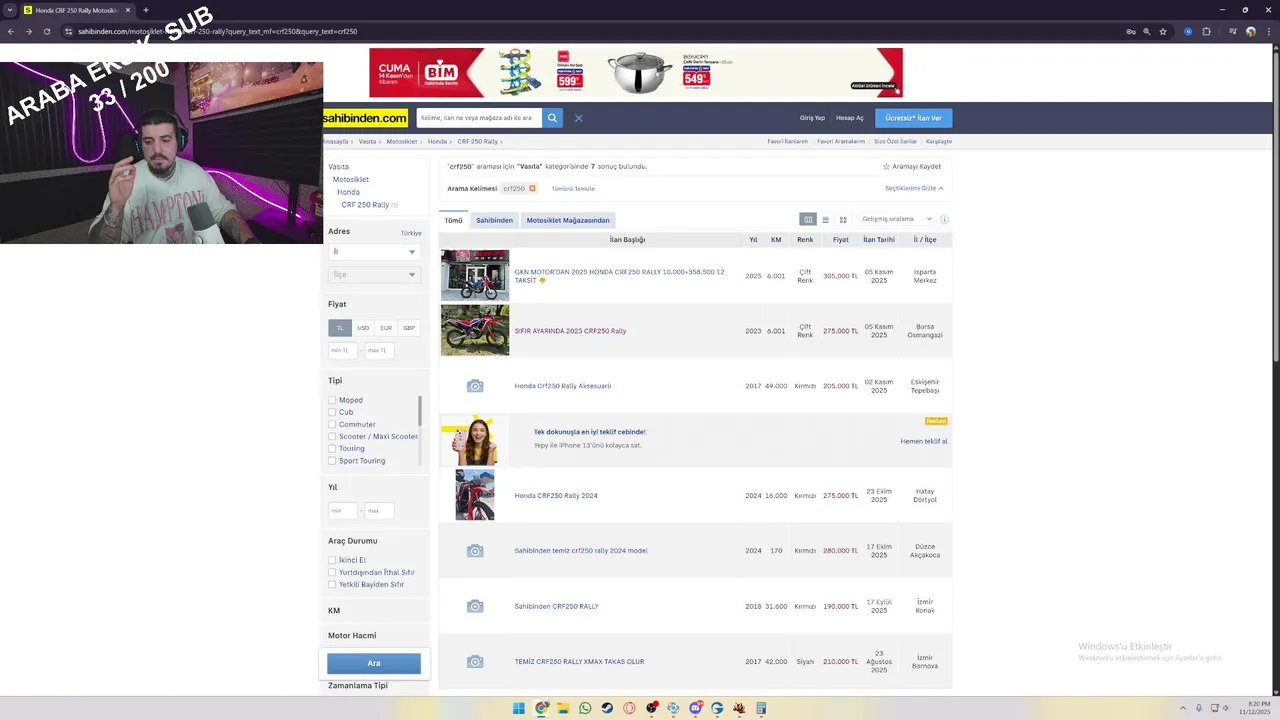Switch to the list view icon

(825, 219)
